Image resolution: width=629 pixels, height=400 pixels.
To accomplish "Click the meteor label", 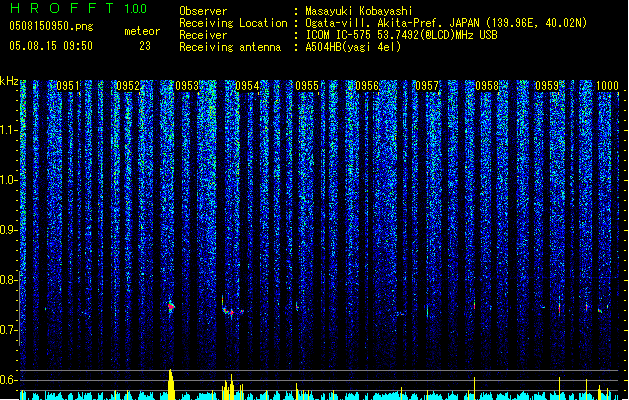I will point(142,31).
